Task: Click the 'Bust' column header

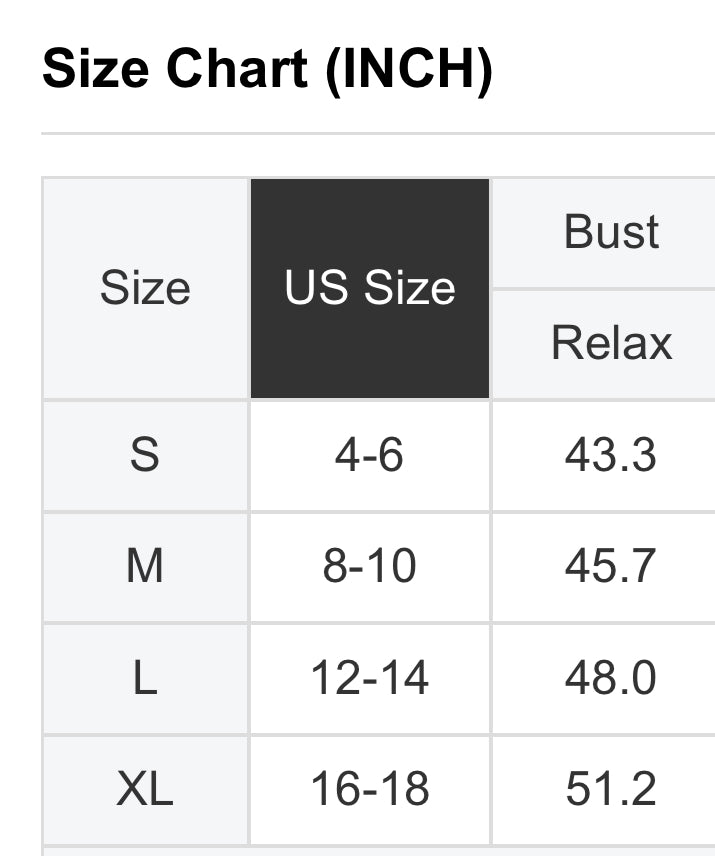Action: [611, 233]
